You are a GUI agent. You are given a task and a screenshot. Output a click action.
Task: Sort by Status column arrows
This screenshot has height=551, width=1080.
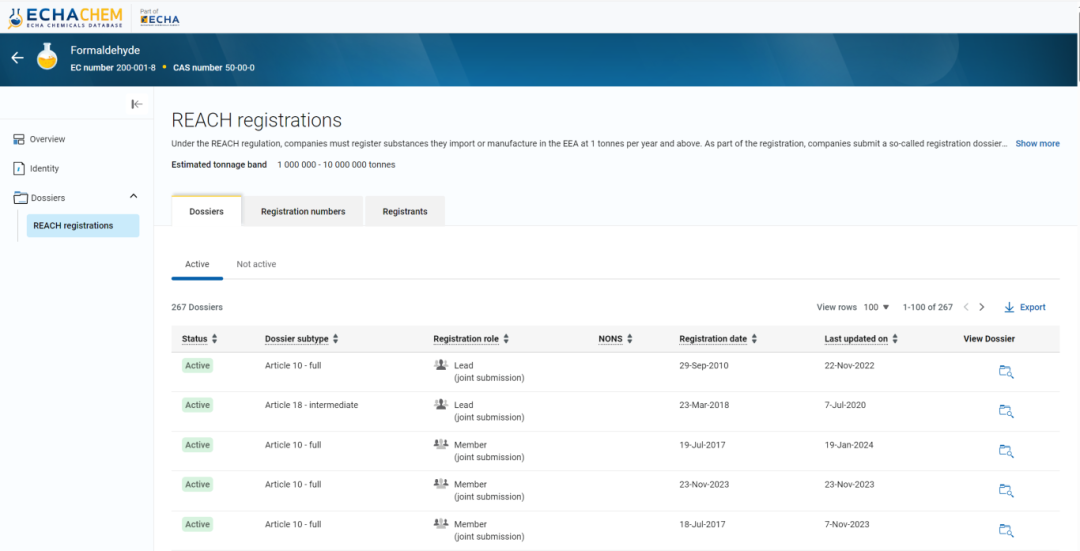(214, 339)
